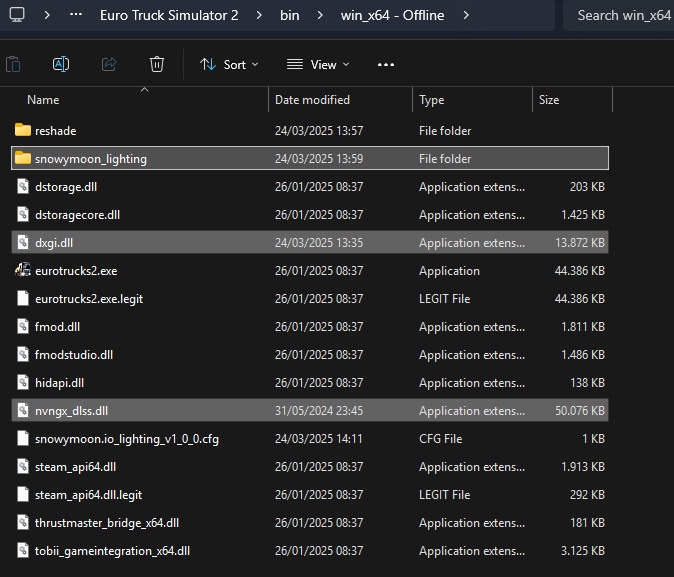Click the Application type of eurotrucks2.exe

(x=449, y=270)
